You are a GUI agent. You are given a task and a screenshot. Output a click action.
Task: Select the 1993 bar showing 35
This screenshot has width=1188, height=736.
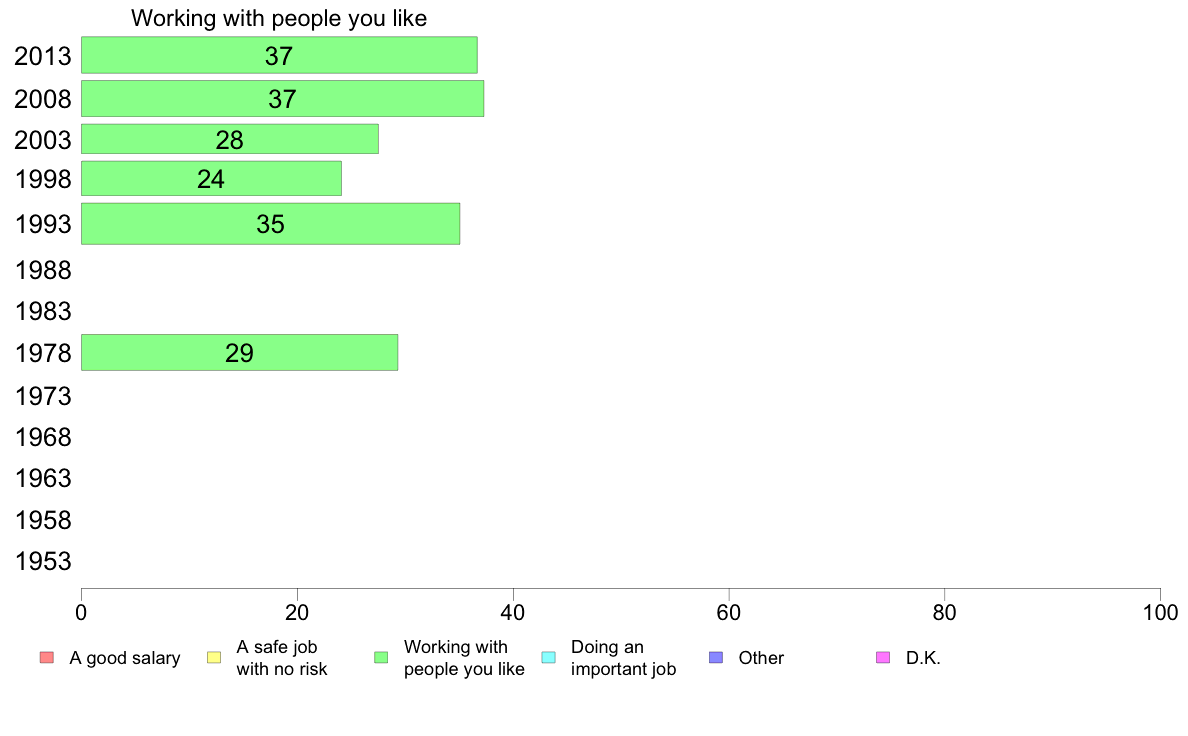(x=270, y=224)
